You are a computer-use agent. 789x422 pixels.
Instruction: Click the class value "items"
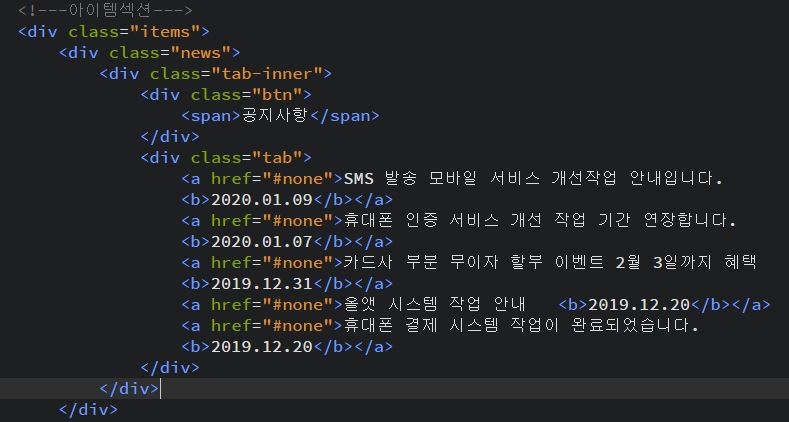tap(165, 32)
